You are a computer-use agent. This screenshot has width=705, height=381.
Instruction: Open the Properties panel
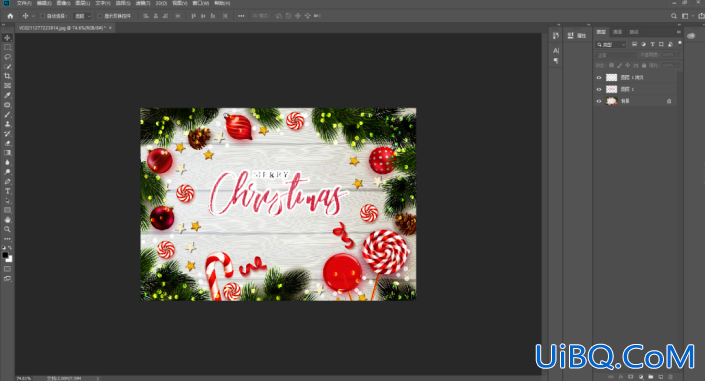(576, 36)
